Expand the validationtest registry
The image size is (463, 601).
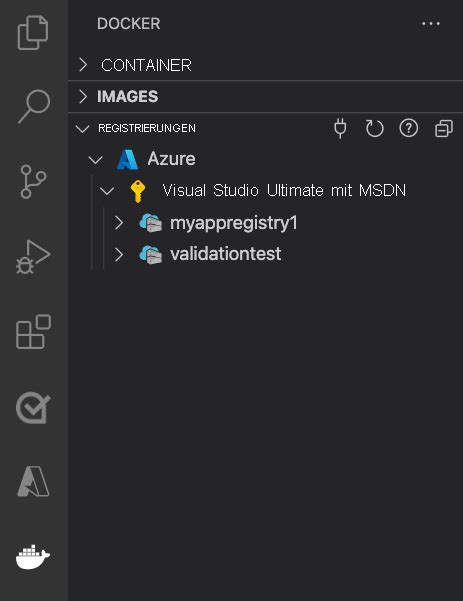tap(119, 254)
